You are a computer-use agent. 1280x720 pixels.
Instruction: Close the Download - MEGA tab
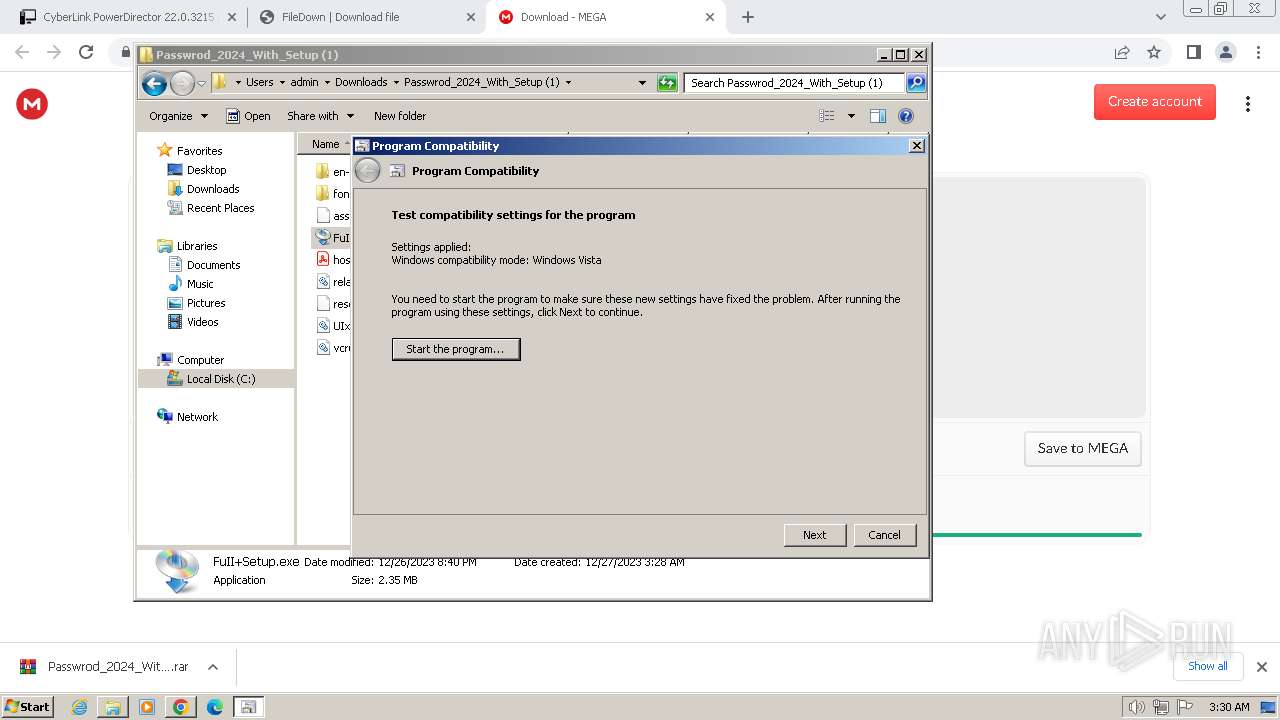click(x=710, y=17)
